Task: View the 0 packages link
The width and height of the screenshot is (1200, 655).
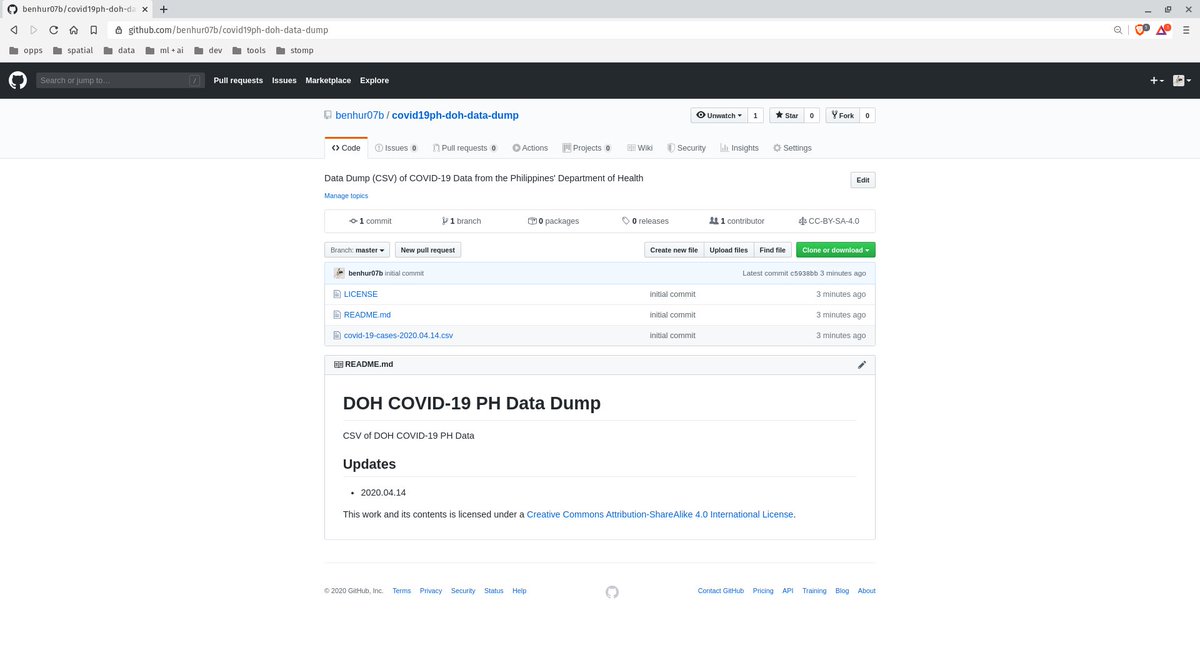Action: pos(553,221)
